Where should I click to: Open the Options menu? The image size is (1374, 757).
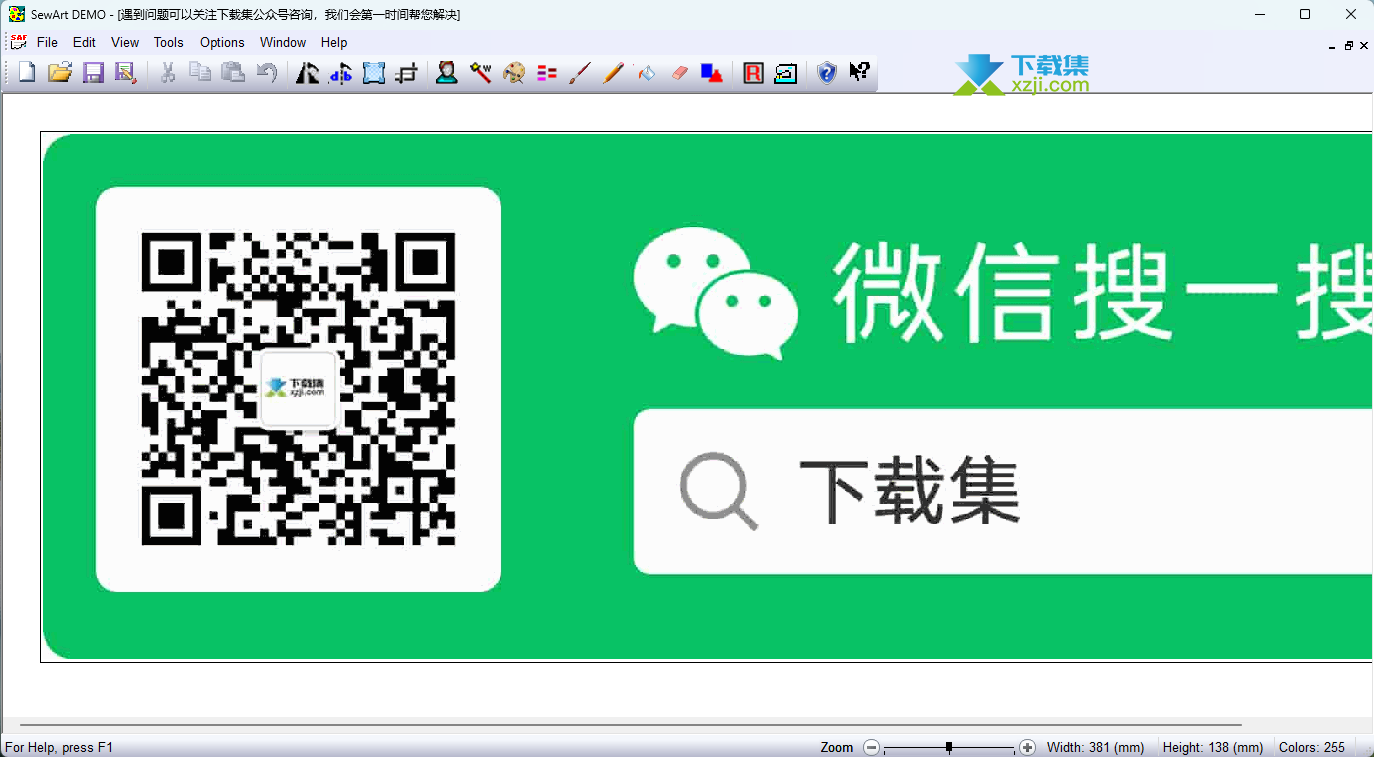point(222,42)
